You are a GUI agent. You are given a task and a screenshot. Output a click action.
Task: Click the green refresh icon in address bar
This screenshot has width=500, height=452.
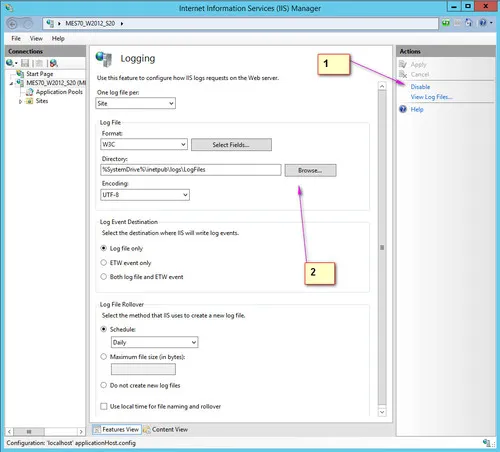point(446,23)
